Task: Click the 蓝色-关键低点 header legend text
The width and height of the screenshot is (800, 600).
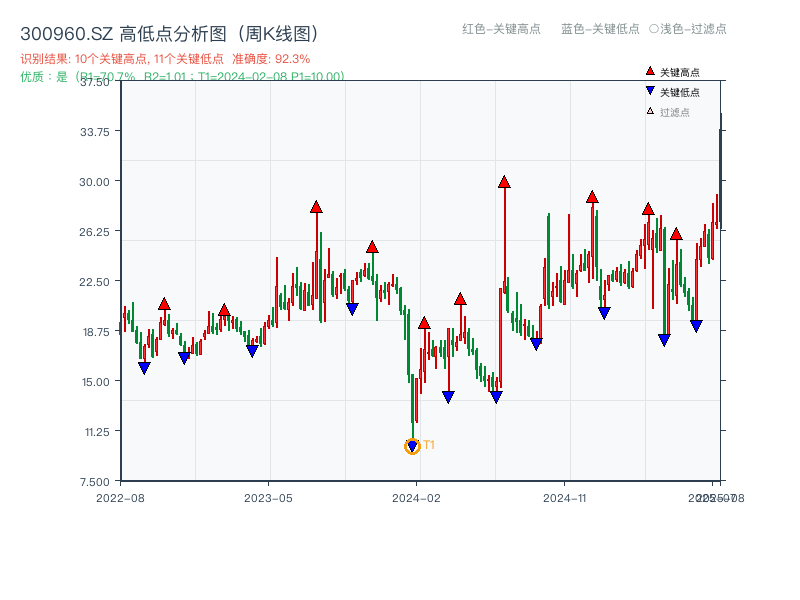Action: click(600, 29)
